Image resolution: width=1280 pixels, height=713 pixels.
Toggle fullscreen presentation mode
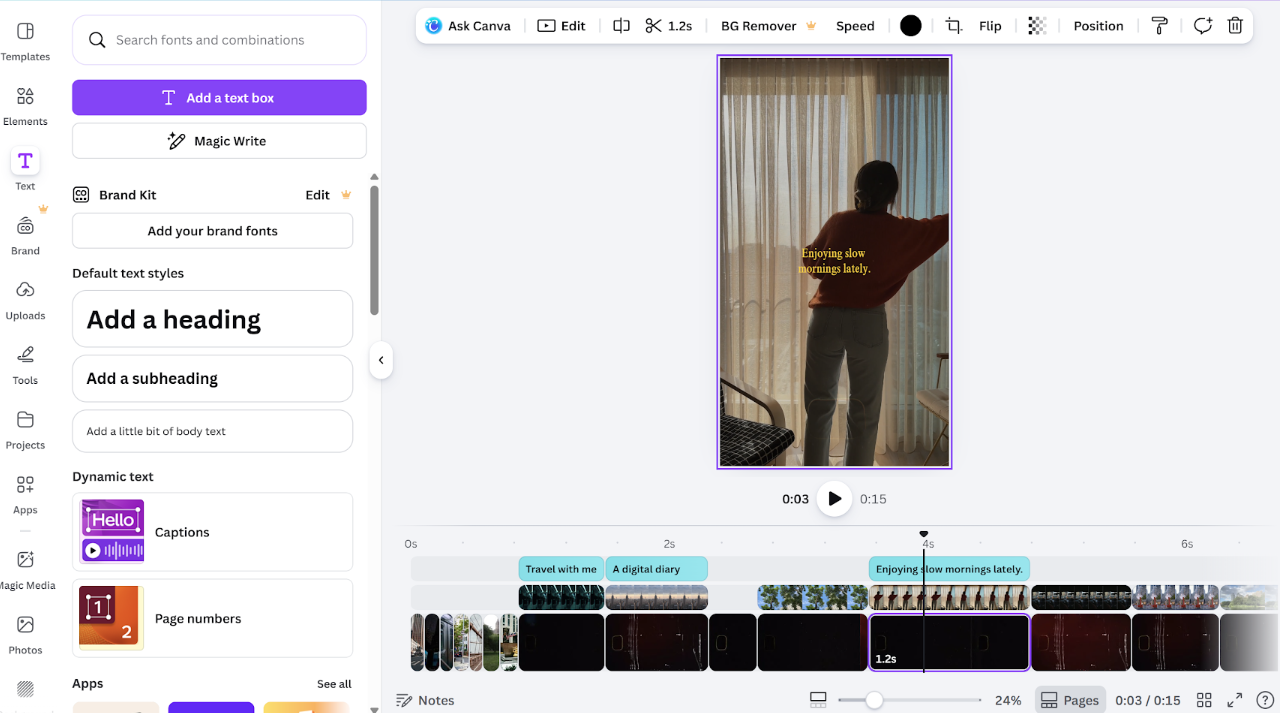(1235, 700)
